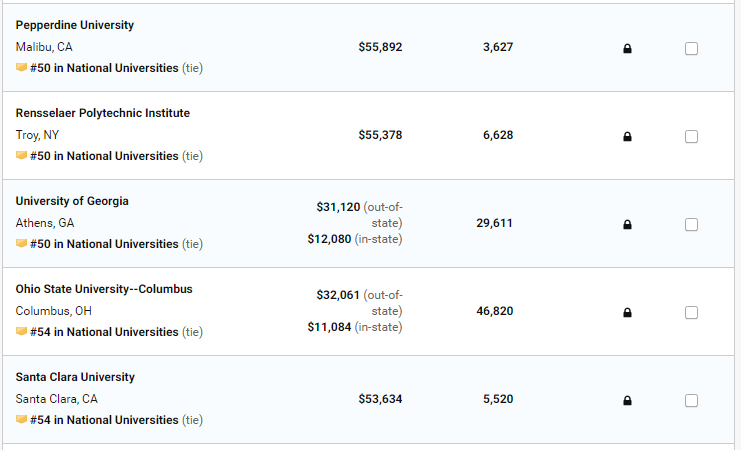Select the University of Georgia checkbox

coord(691,225)
